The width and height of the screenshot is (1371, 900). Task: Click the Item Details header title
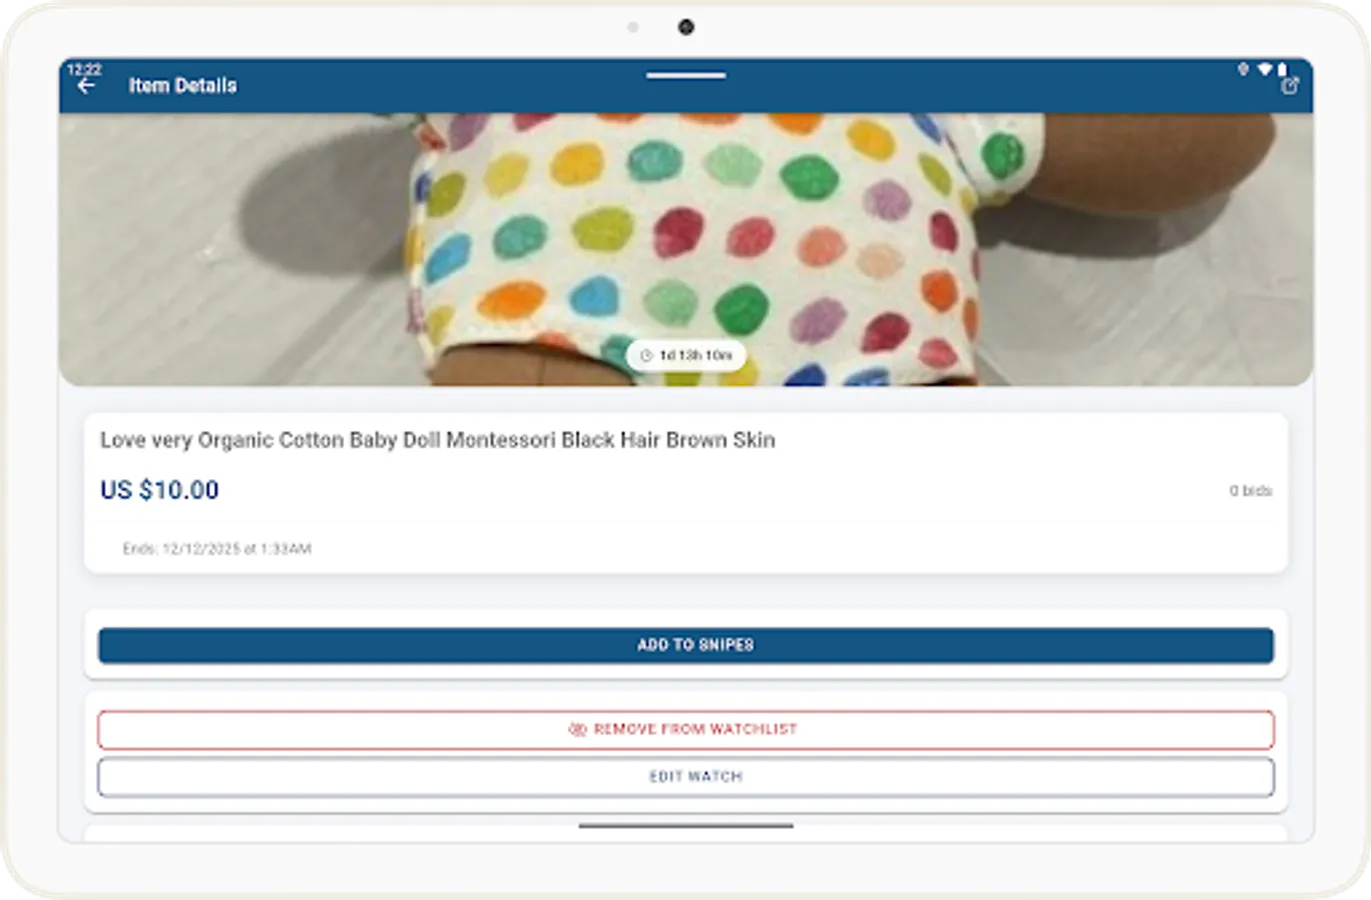(183, 85)
